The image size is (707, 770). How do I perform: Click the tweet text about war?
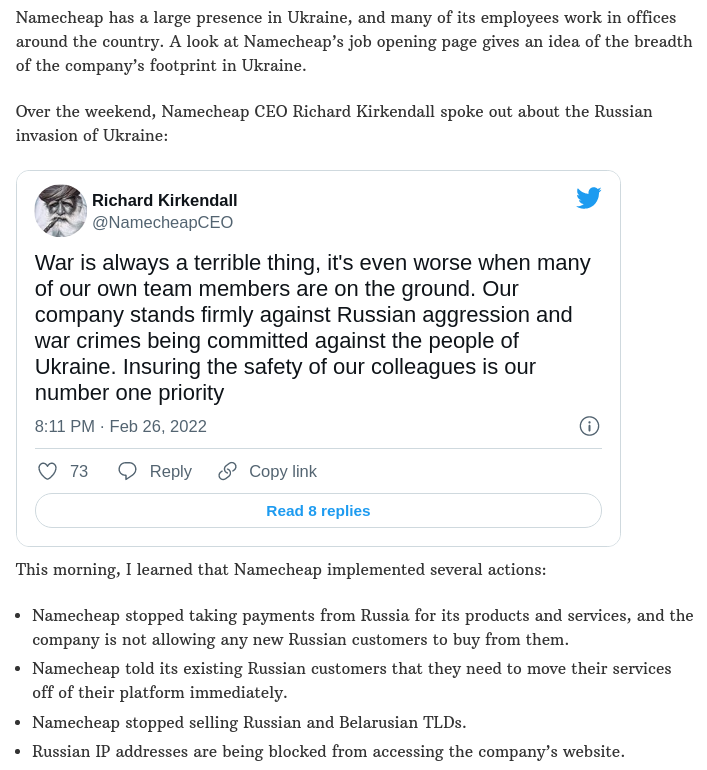click(x=312, y=328)
